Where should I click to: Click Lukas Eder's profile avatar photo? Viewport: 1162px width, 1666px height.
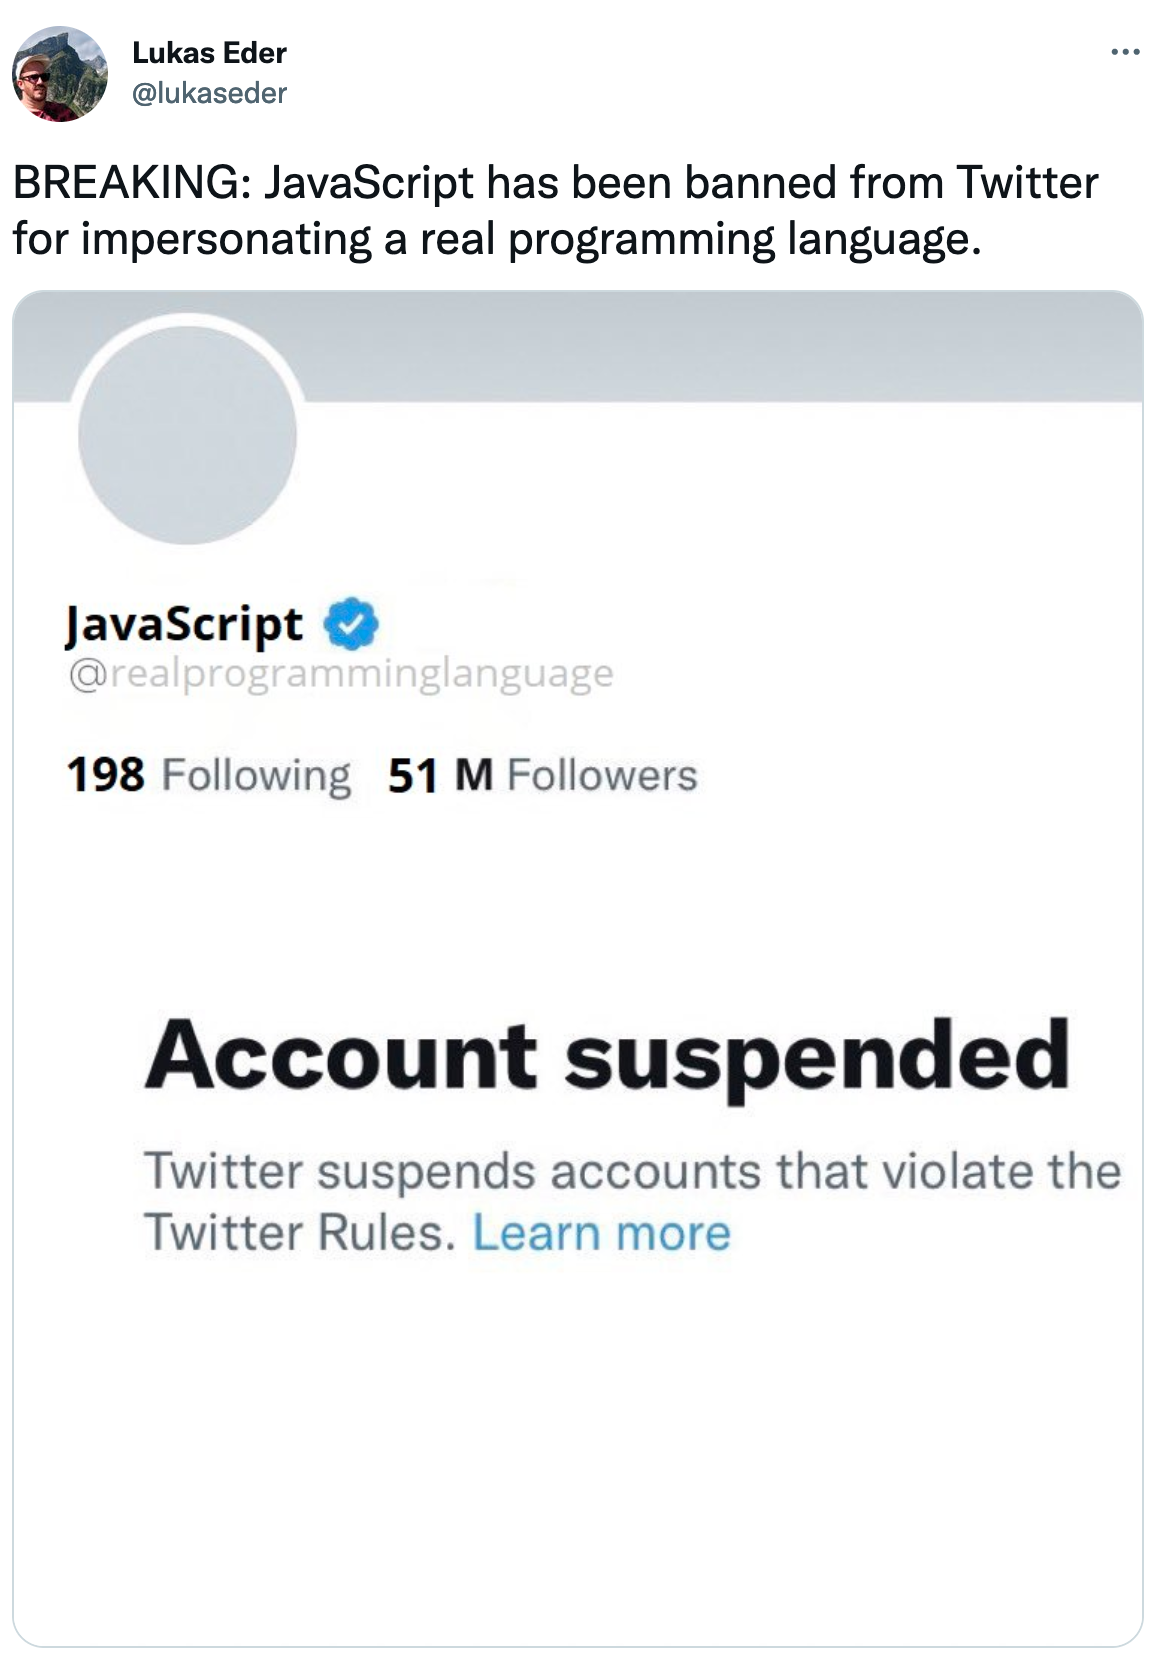[59, 73]
